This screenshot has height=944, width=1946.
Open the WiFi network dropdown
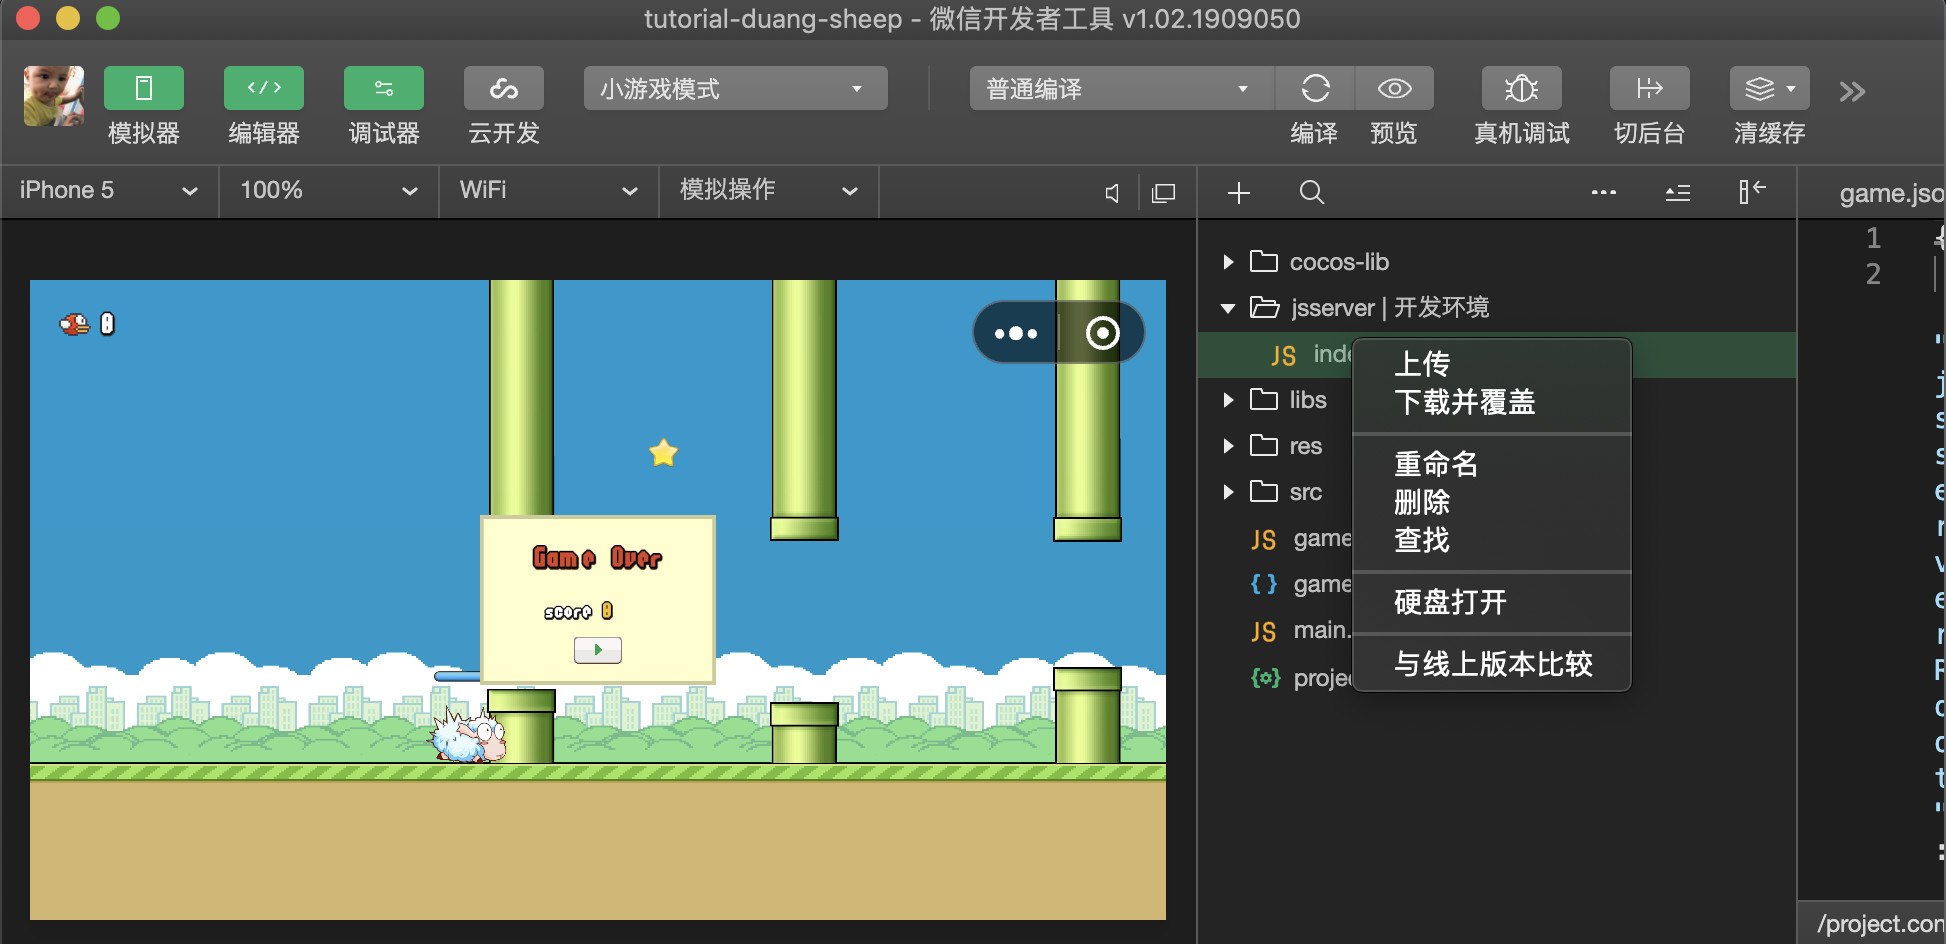point(549,190)
